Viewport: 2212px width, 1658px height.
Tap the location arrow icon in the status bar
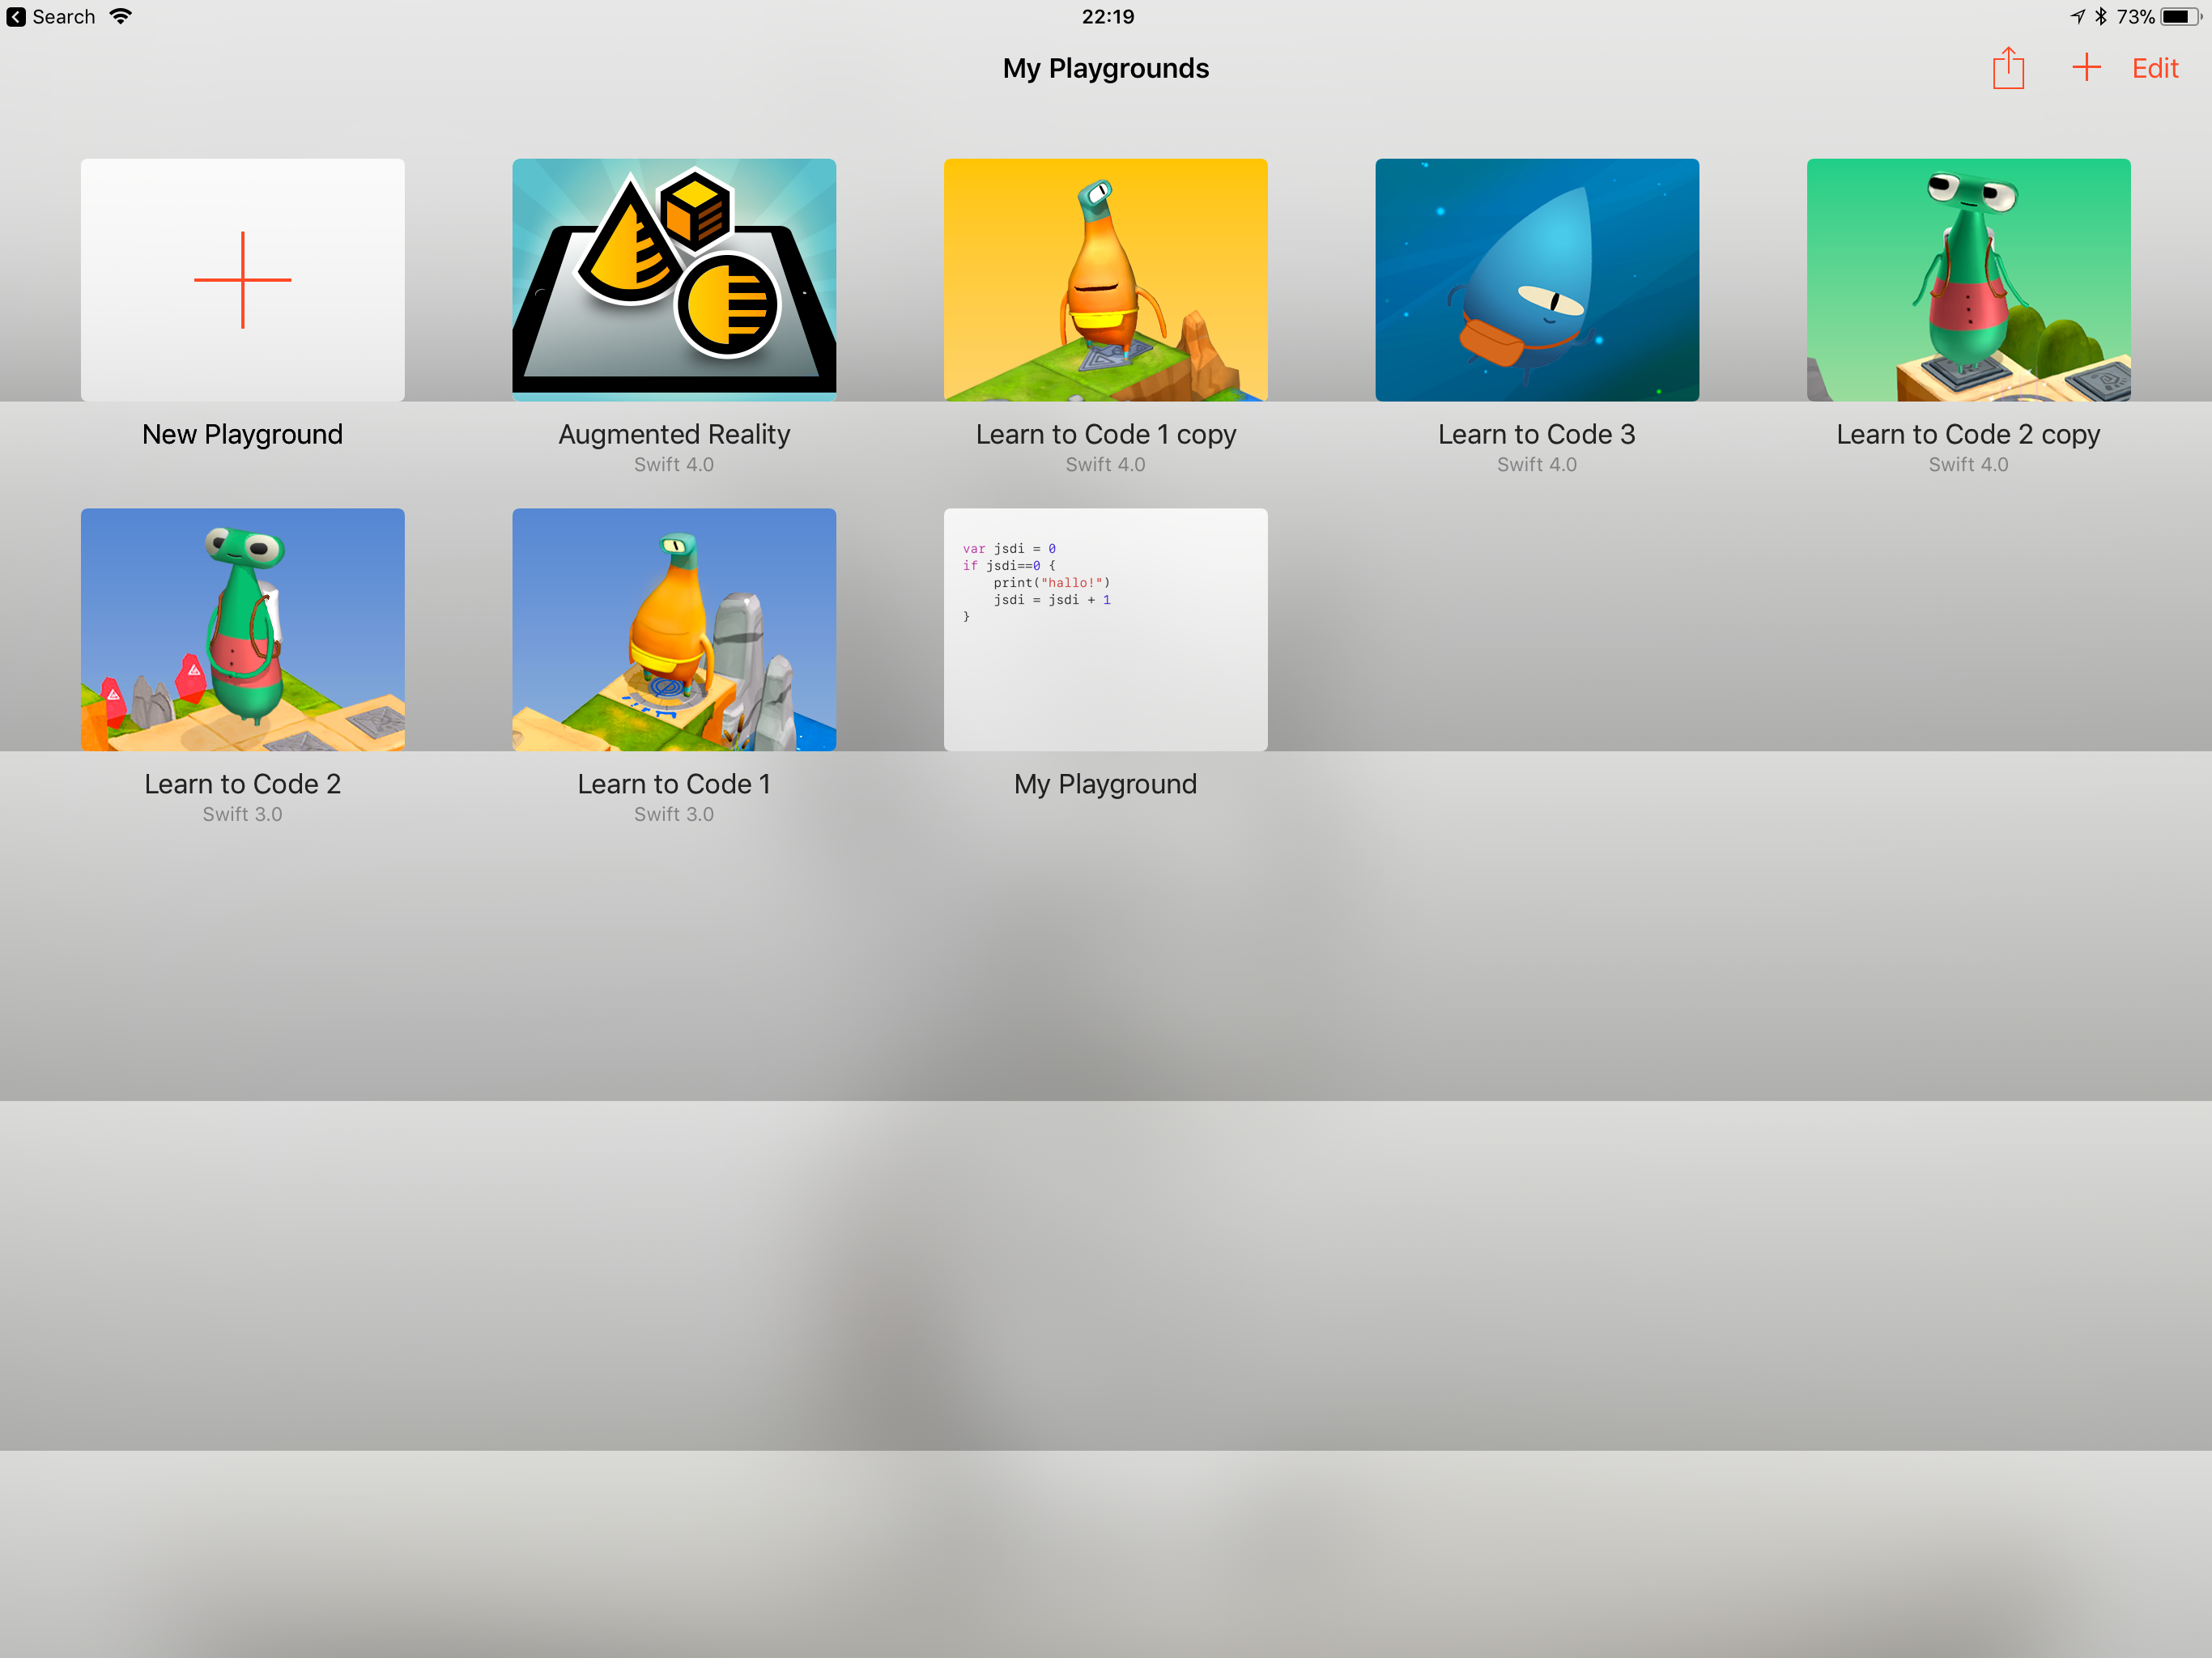click(x=2077, y=17)
